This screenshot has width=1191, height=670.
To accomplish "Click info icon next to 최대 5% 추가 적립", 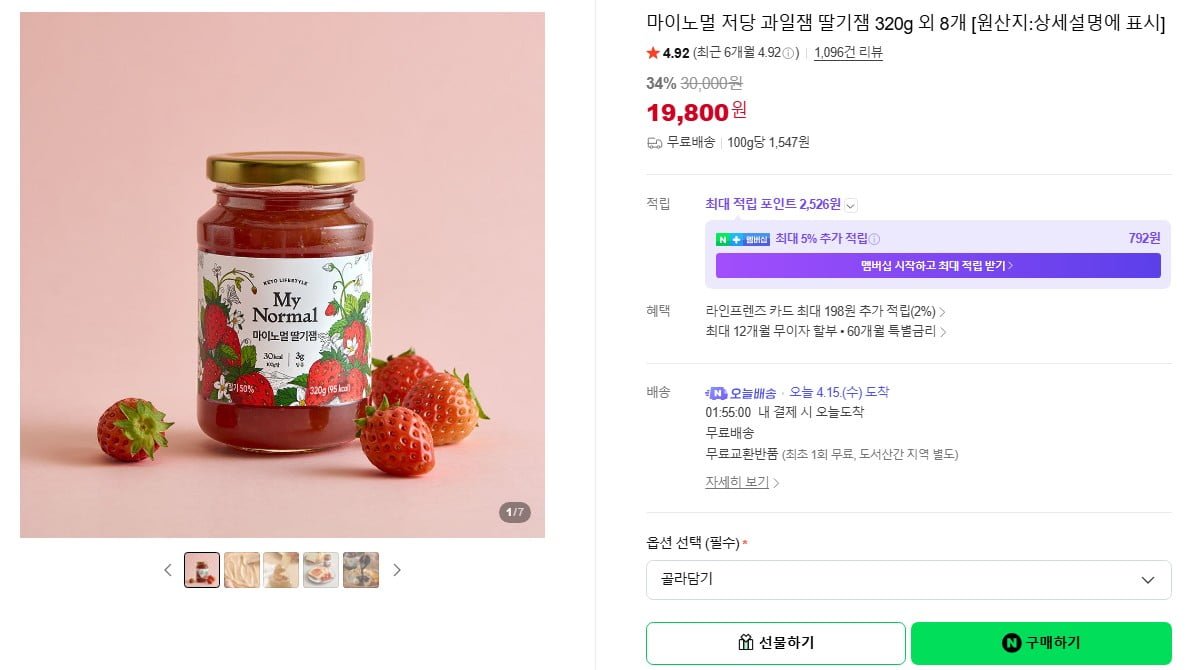I will (x=874, y=239).
